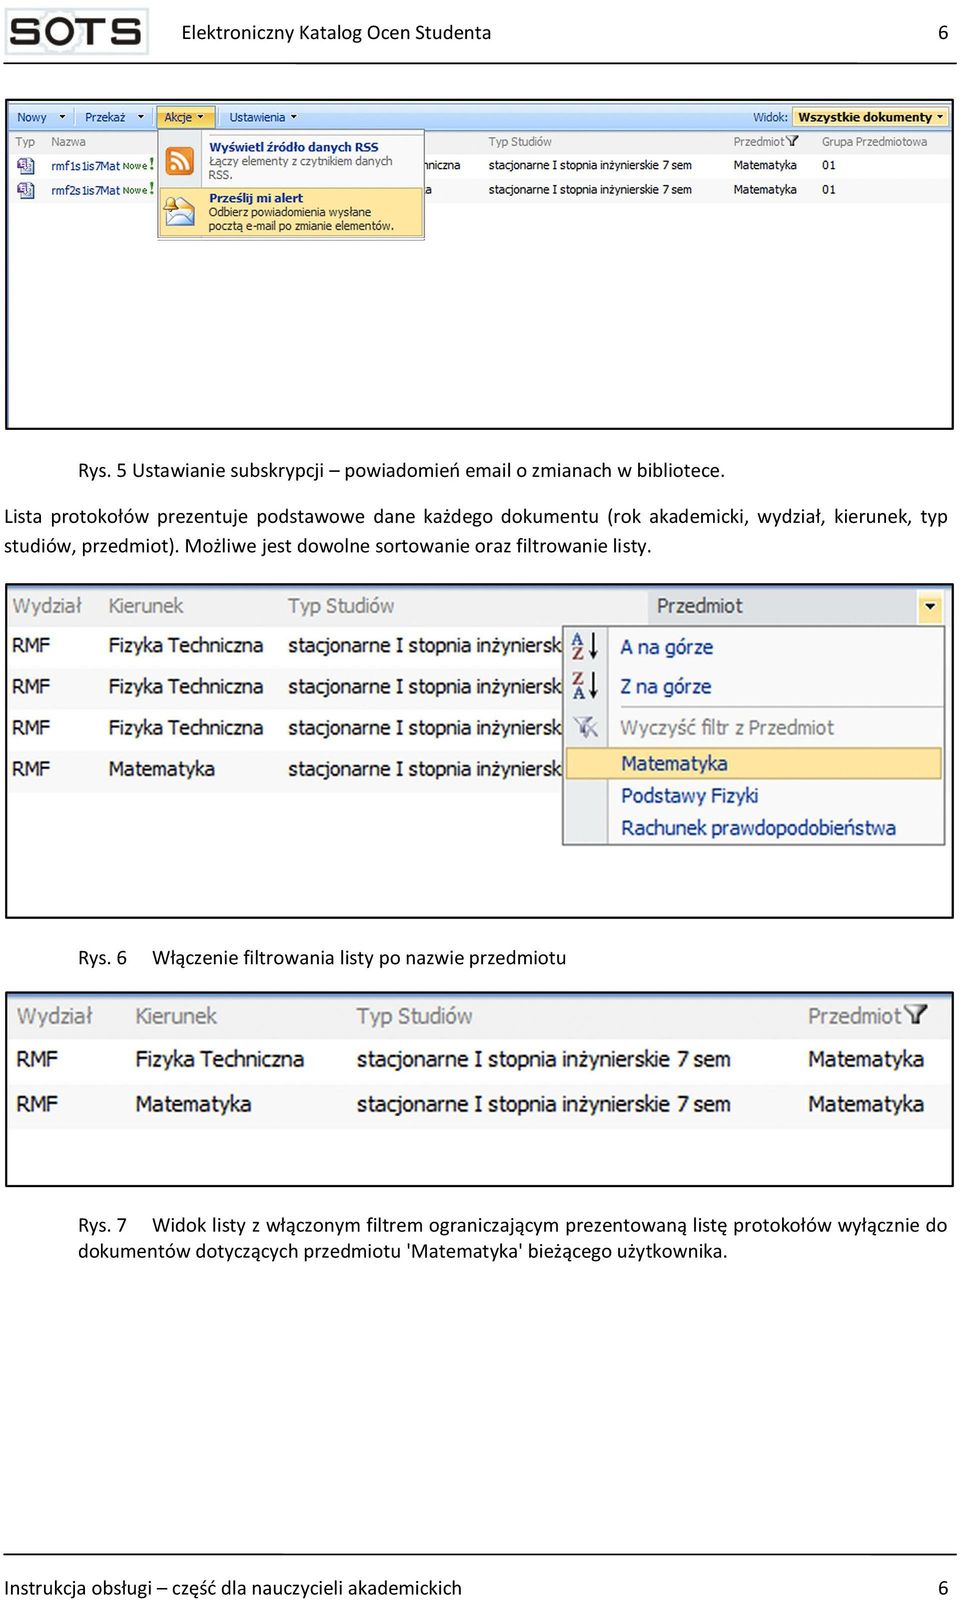The height and width of the screenshot is (1600, 960).
Task: Filter by Matematyka in dropdown
Action: 754,763
